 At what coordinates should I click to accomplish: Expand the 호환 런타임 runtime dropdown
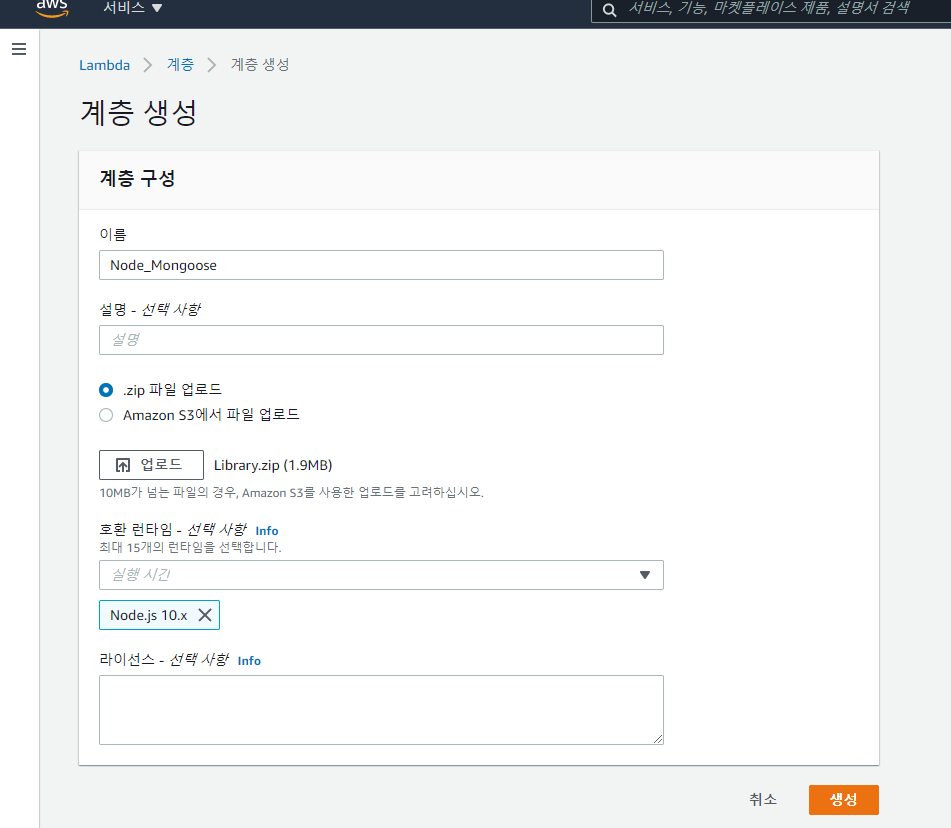[x=644, y=575]
